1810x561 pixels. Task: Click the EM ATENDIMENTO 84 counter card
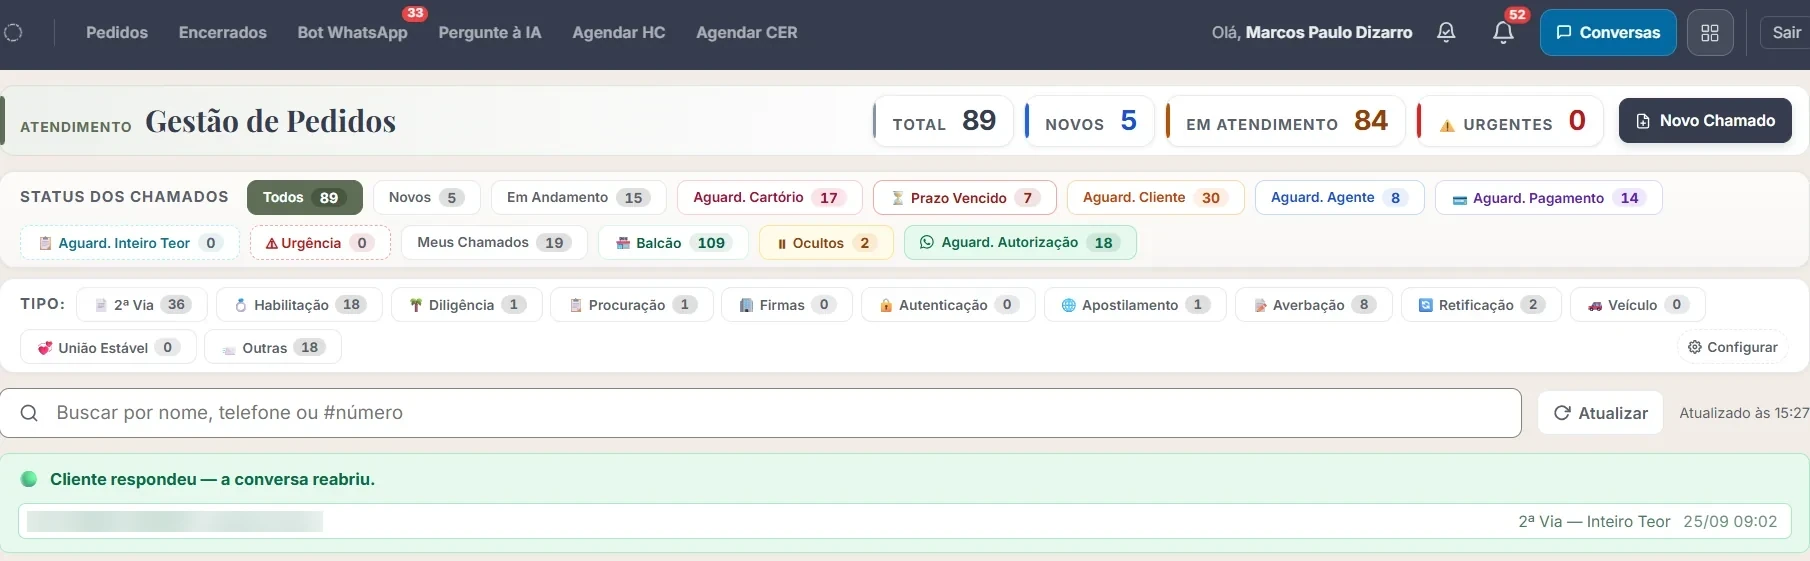[1286, 121]
